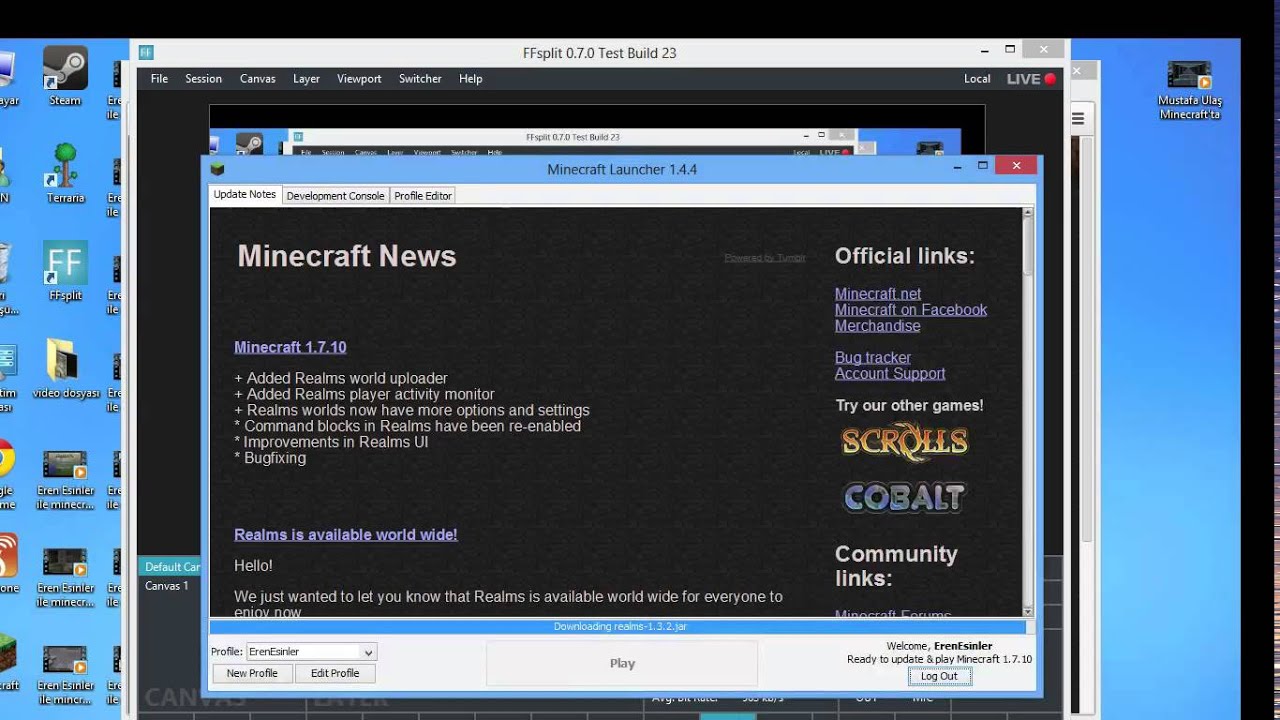Open the Account Support link
This screenshot has height=720, width=1280.
coord(890,374)
